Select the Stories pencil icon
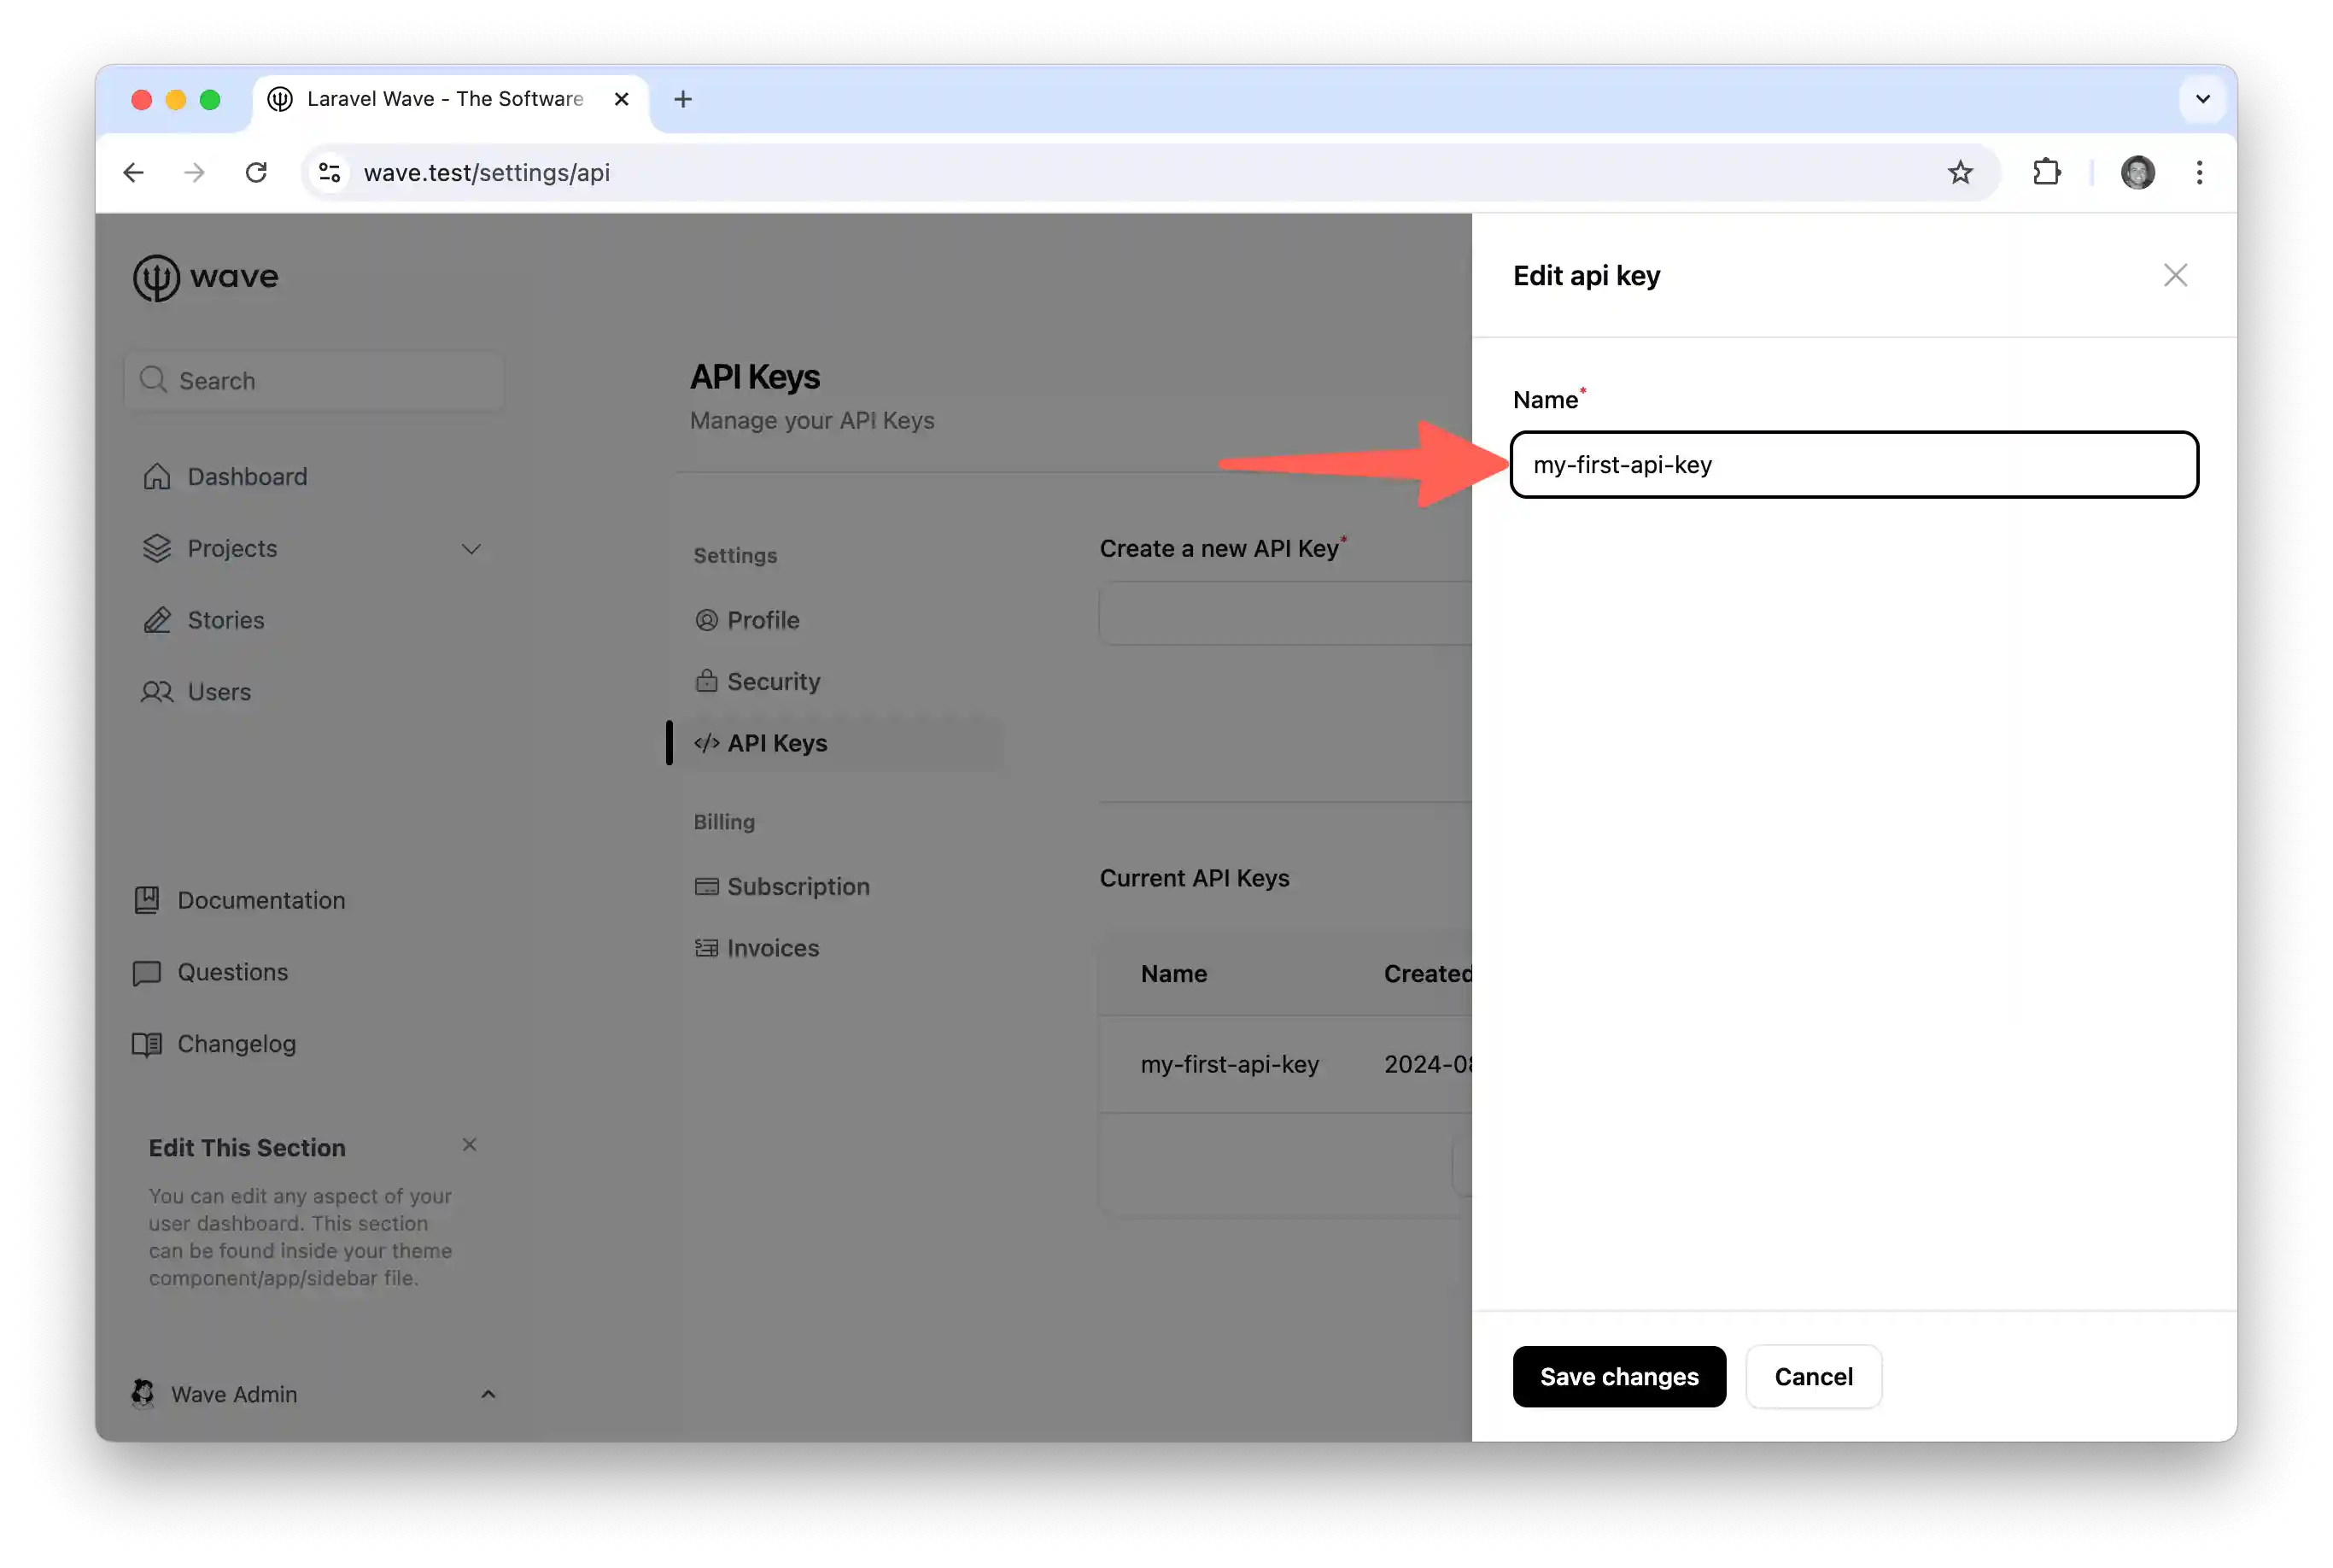Viewport: 2333px width, 1568px height. click(157, 620)
